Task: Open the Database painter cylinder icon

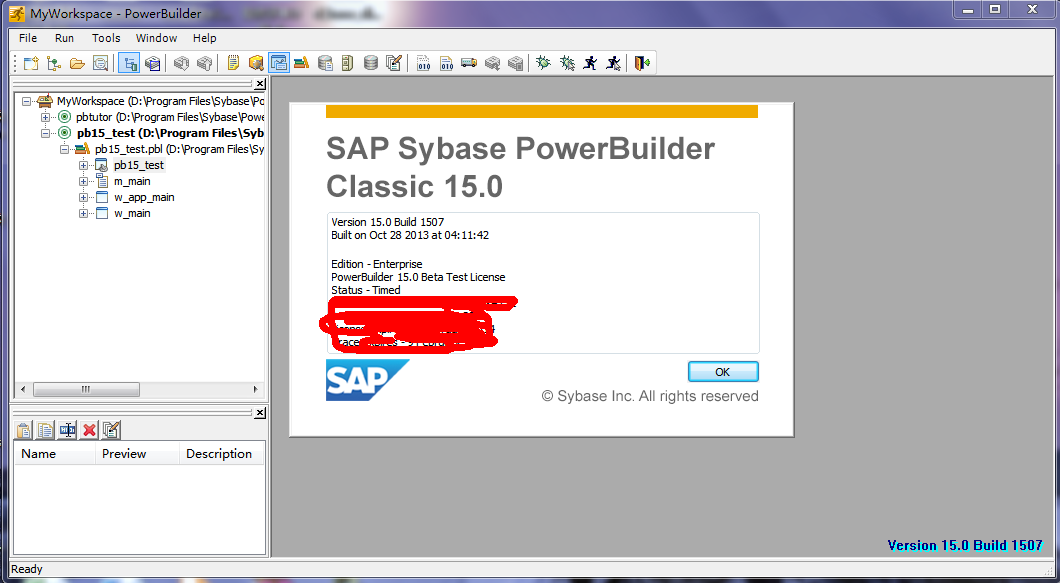Action: pos(370,63)
